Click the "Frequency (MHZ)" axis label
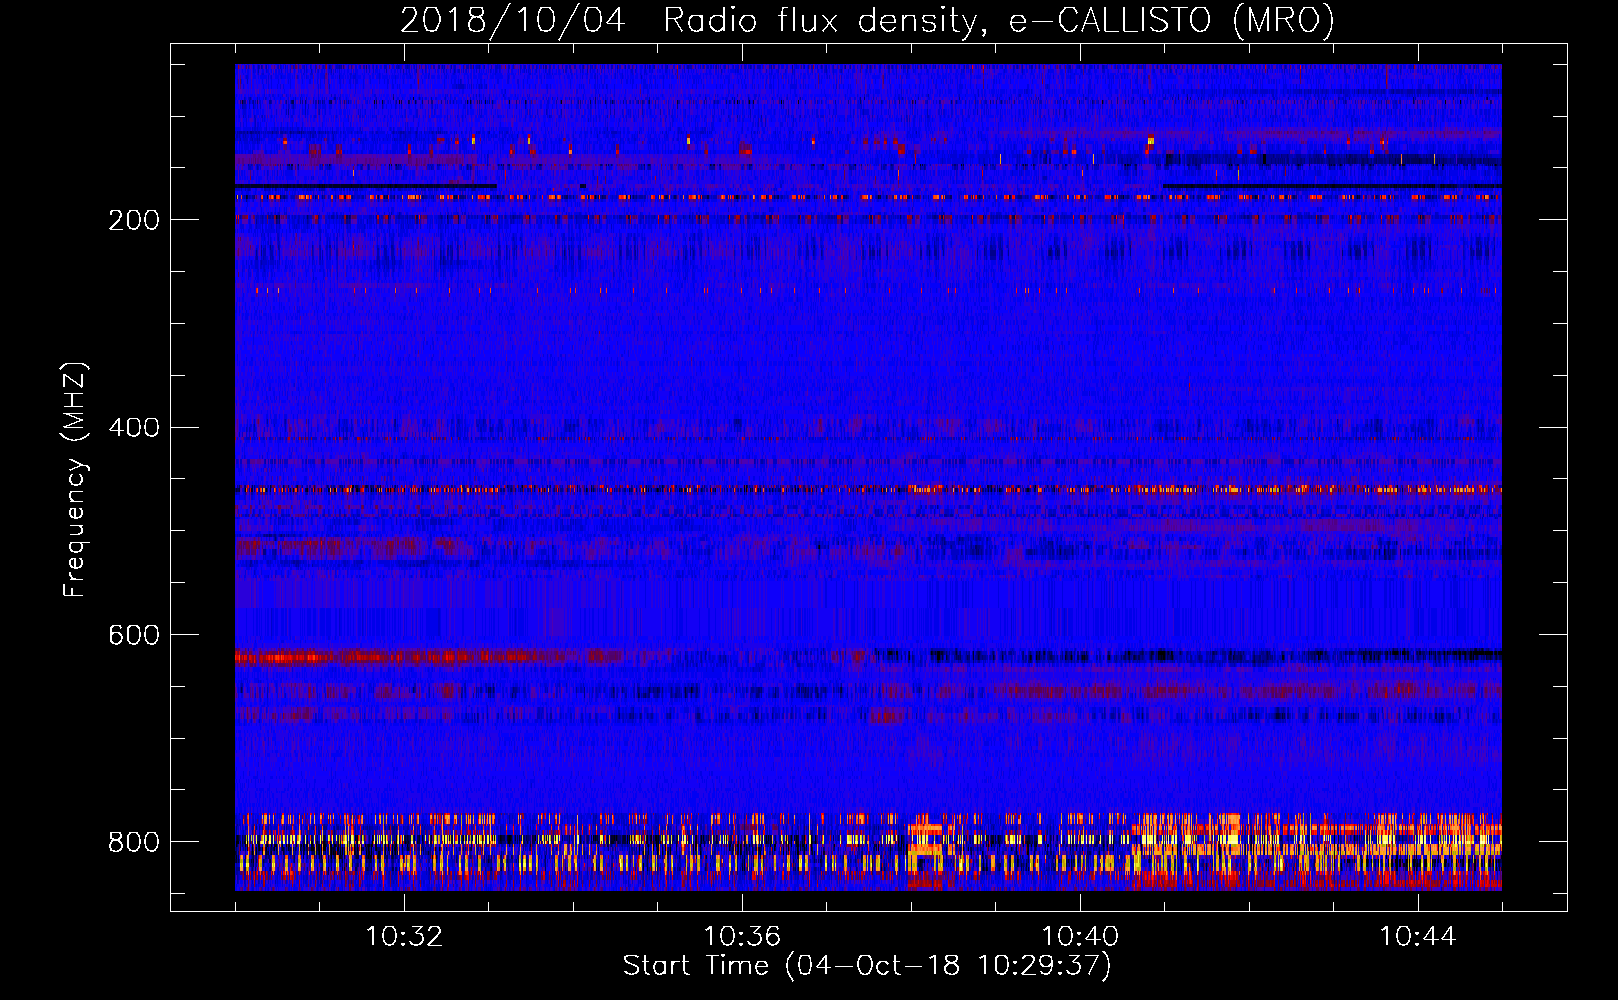The image size is (1618, 1000). 74,480
